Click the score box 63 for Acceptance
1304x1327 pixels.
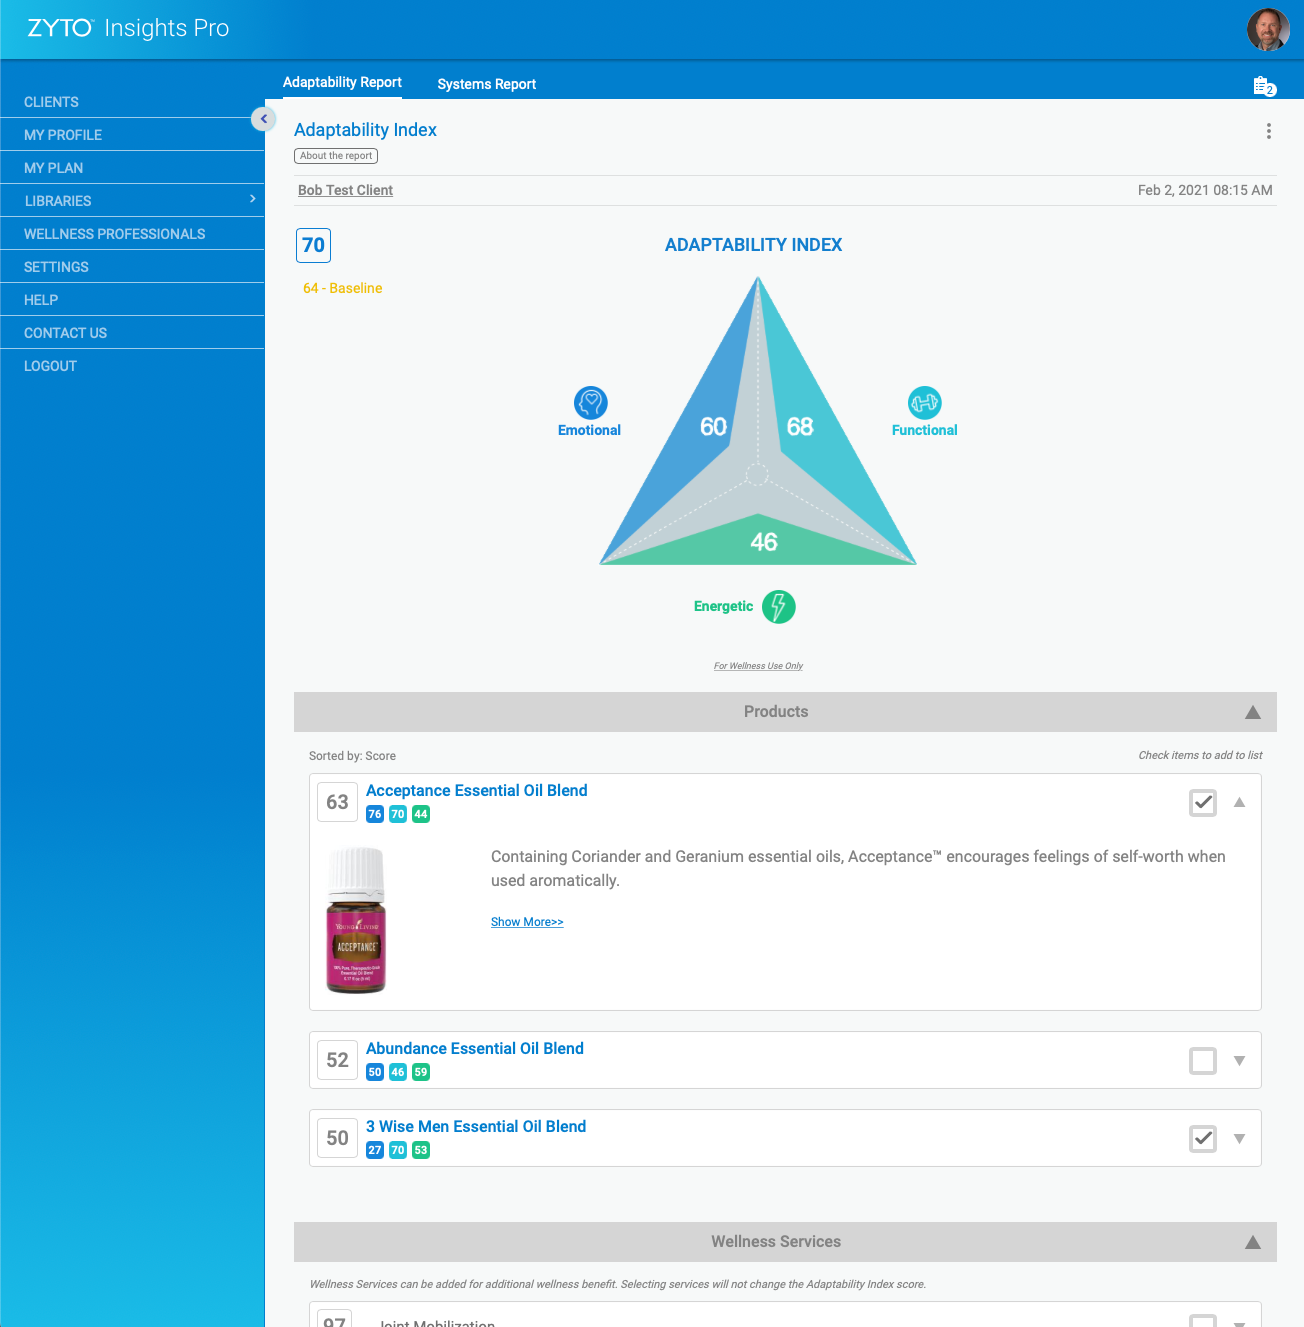pyautogui.click(x=337, y=802)
